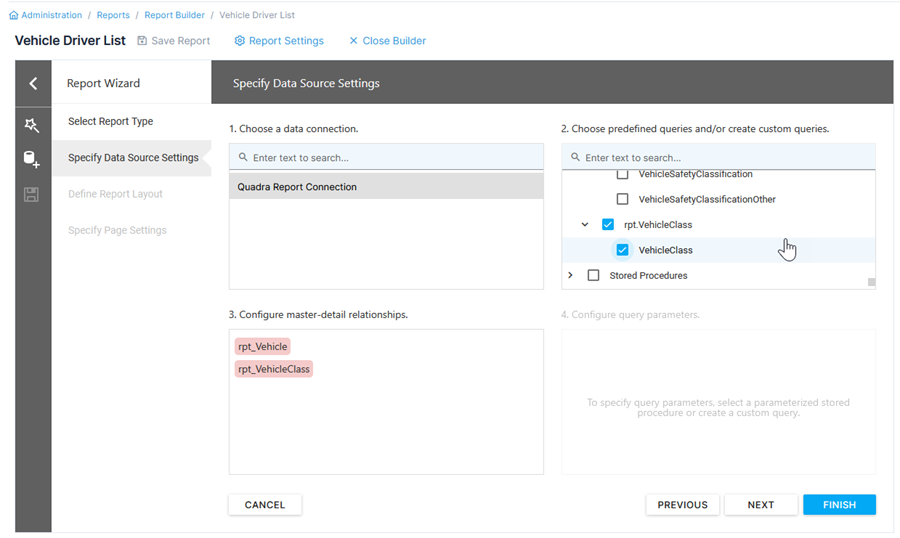The image size is (900, 538).
Task: Uncheck the rpt.VehicleClass checkbox
Action: (x=608, y=225)
